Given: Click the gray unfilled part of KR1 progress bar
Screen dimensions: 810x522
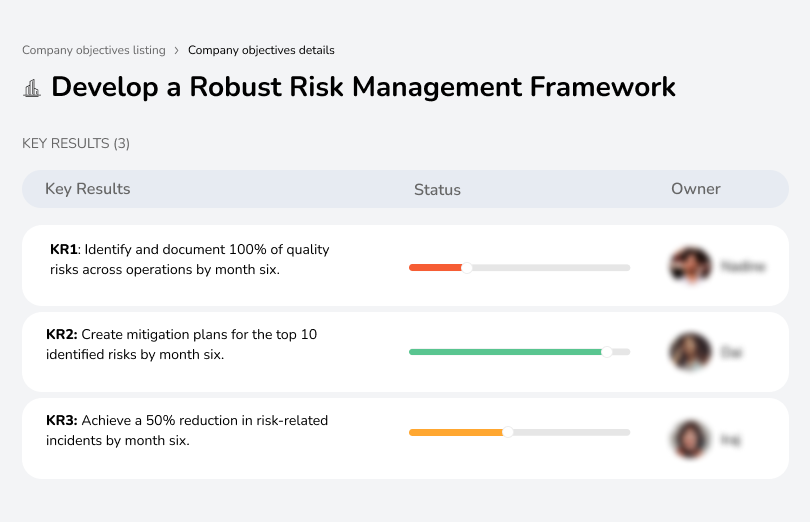Looking at the screenshot, I should 550,267.
